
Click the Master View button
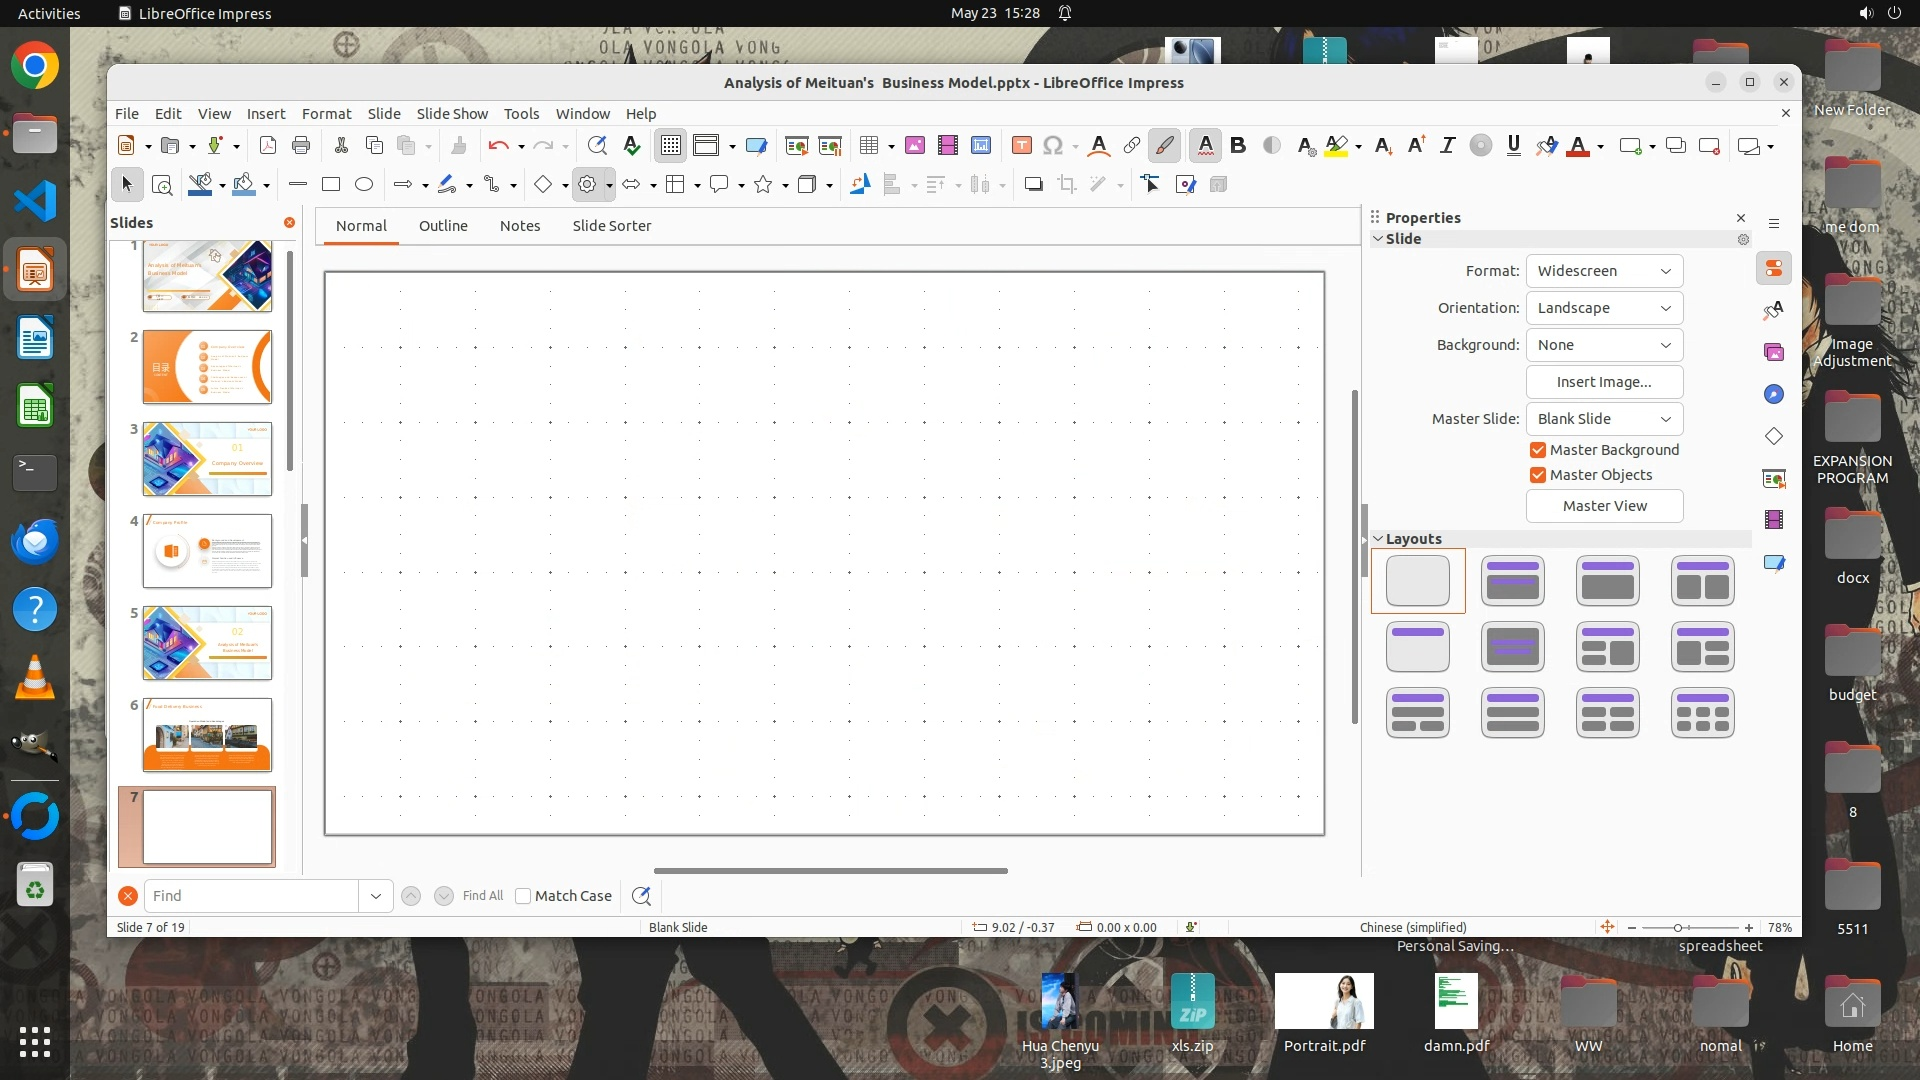pyautogui.click(x=1604, y=506)
